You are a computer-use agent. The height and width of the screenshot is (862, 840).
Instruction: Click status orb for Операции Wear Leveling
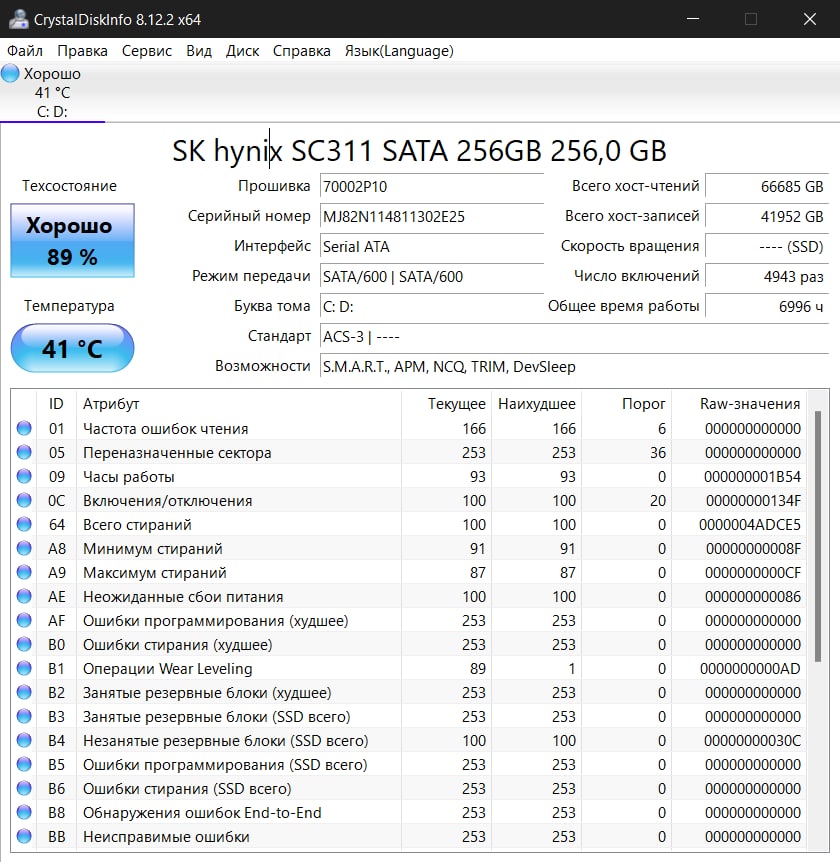[x=24, y=668]
